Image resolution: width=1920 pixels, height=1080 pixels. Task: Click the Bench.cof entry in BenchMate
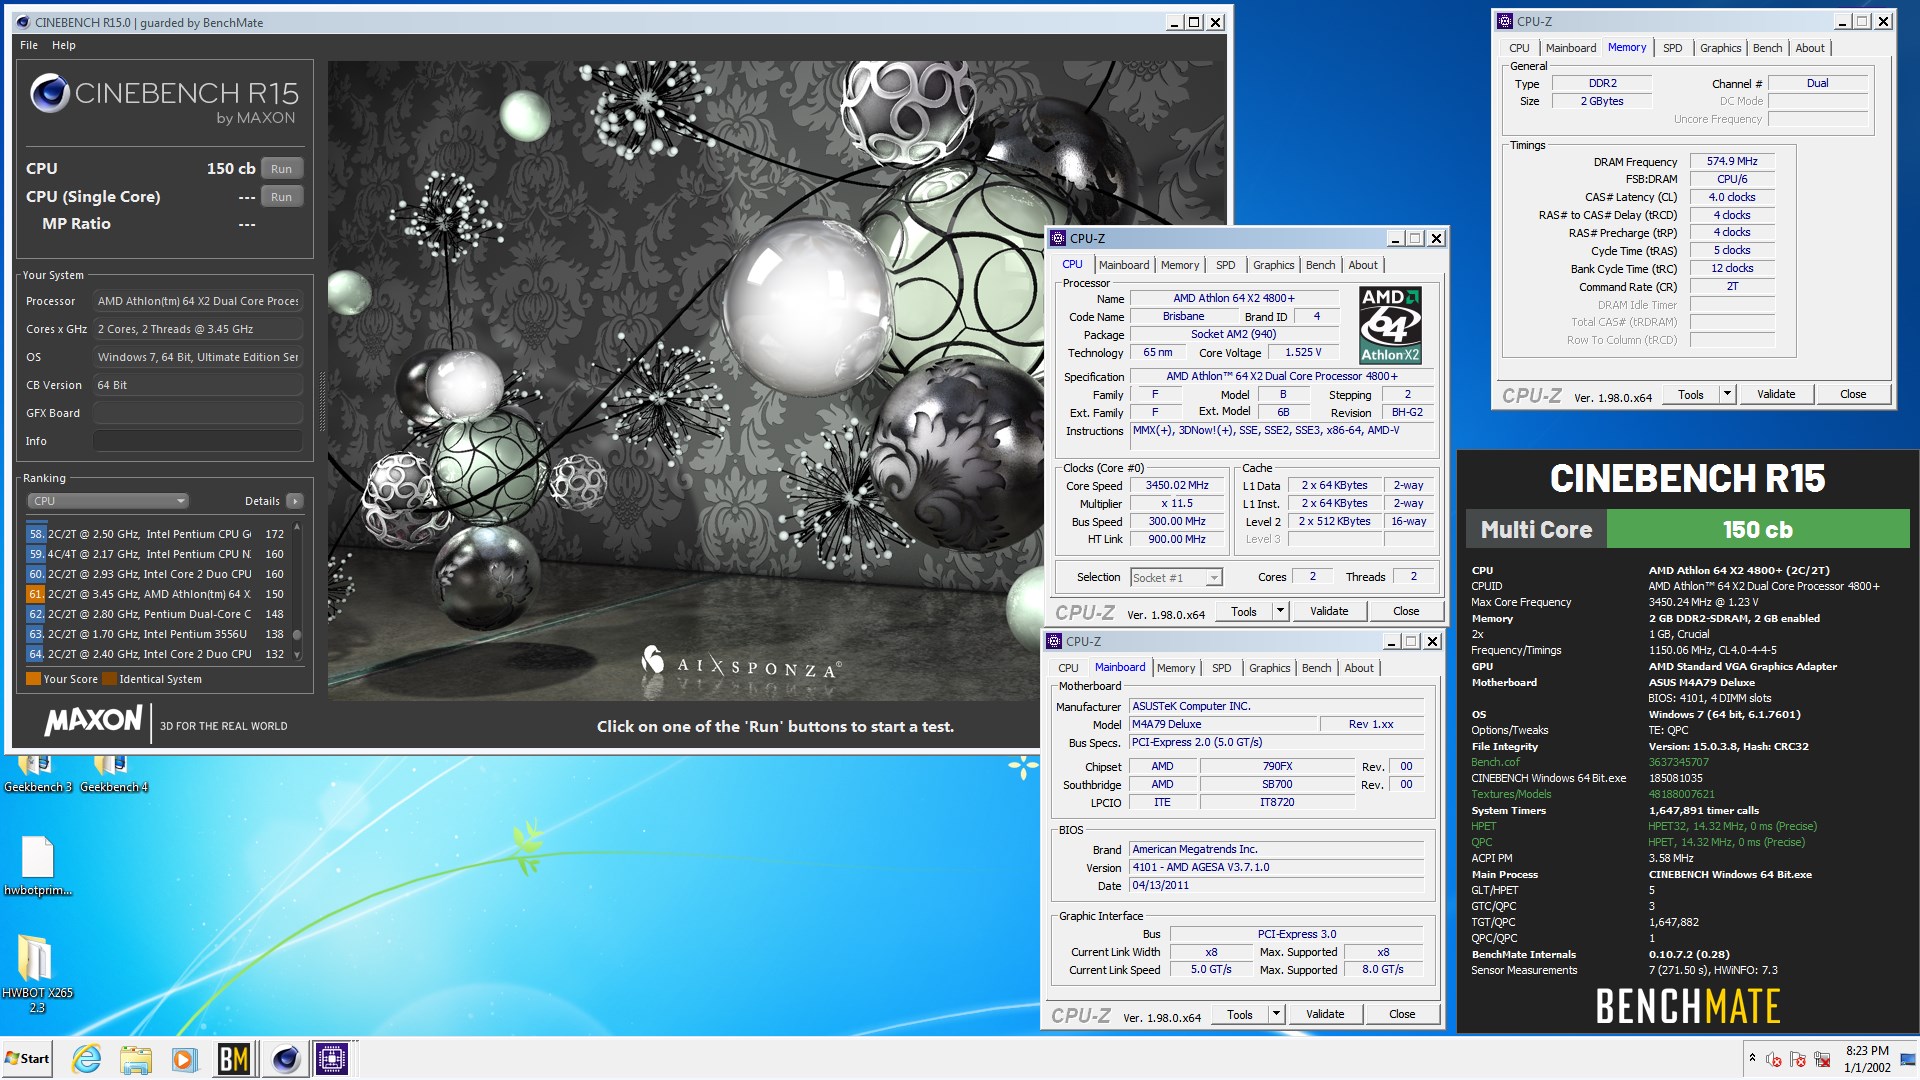[1495, 763]
